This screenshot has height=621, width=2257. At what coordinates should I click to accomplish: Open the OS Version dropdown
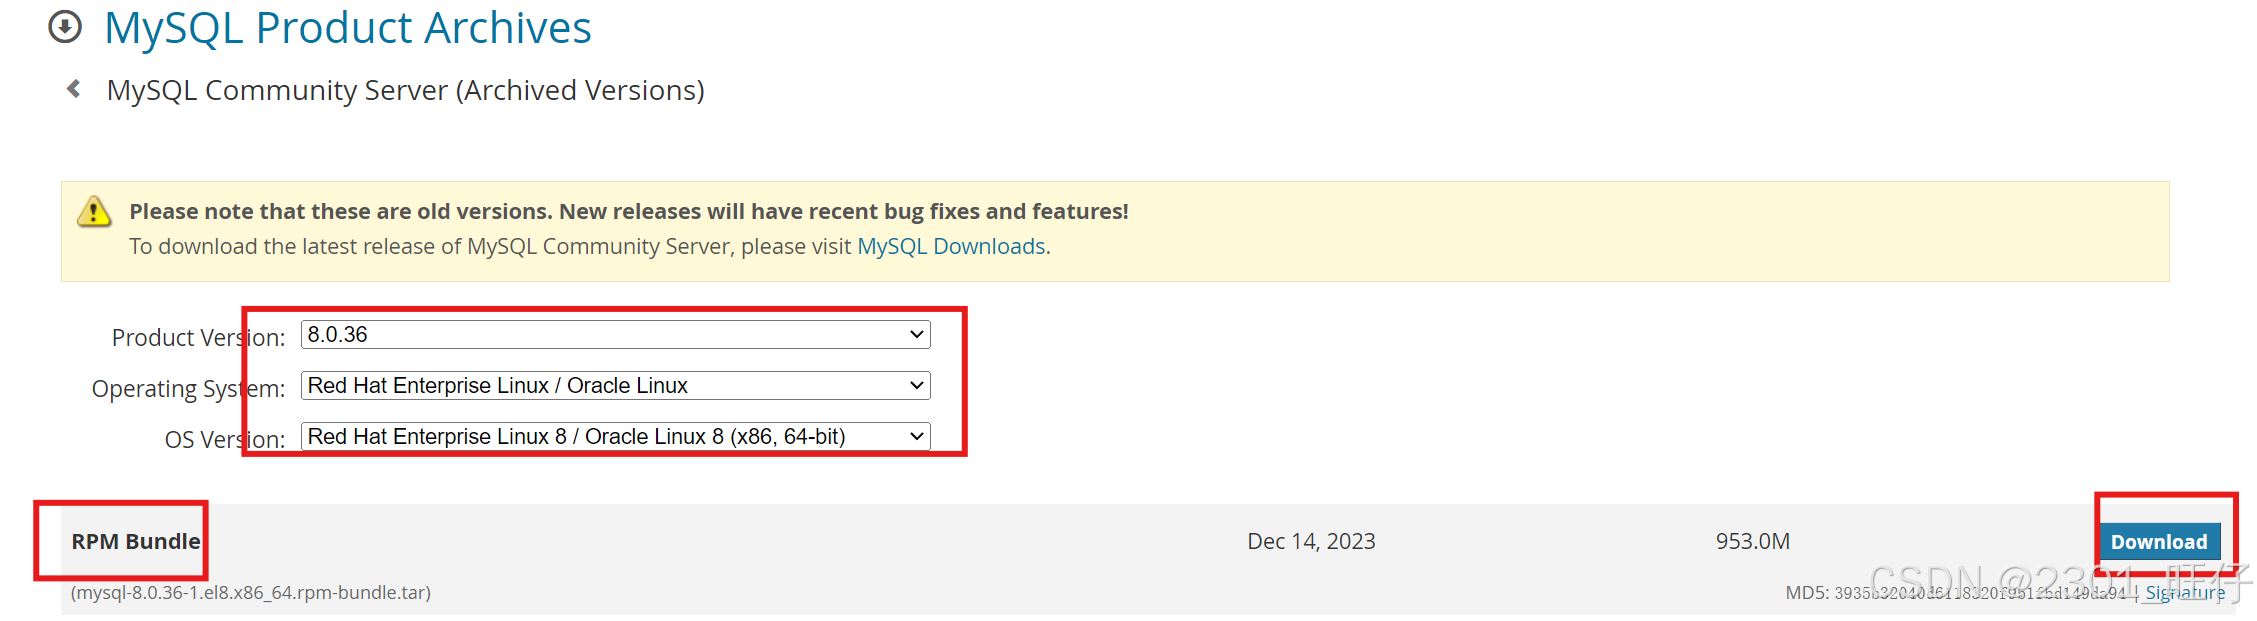615,437
